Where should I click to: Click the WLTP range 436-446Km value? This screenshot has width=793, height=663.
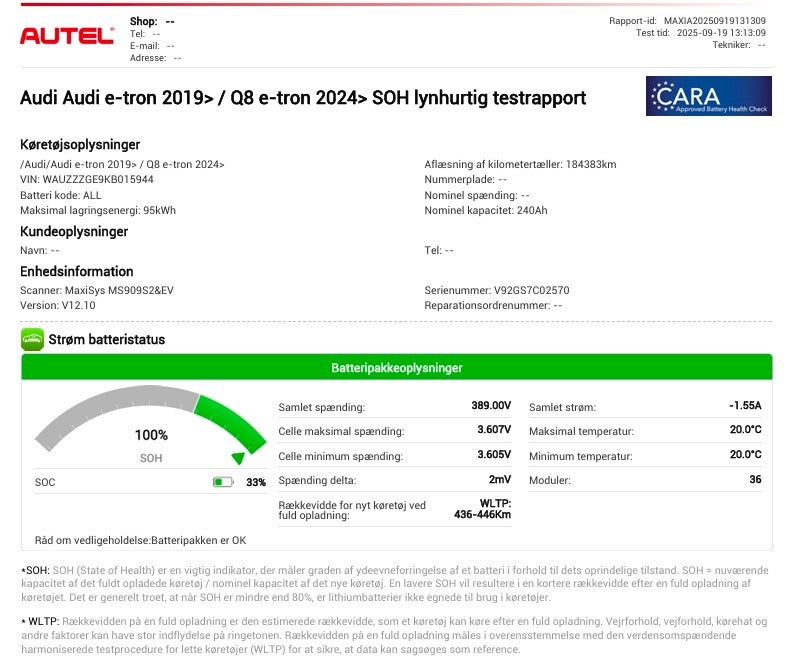(482, 515)
